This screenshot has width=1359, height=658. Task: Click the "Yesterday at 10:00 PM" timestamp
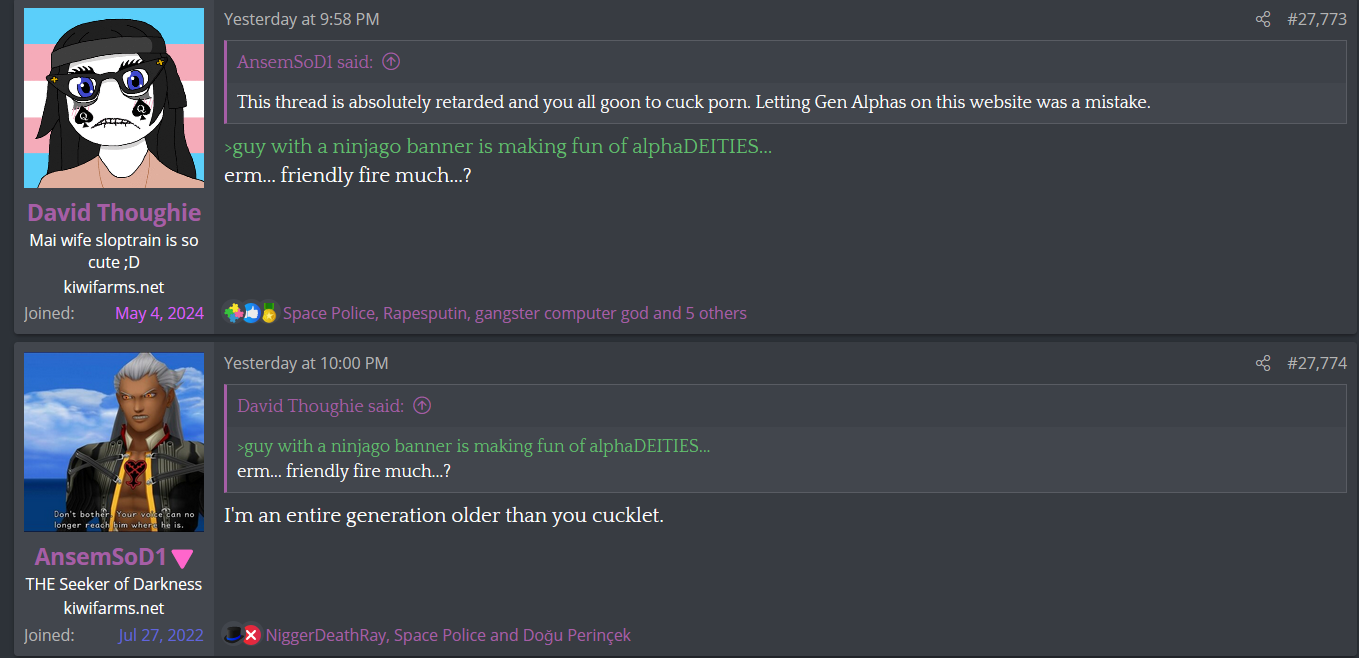[306, 363]
